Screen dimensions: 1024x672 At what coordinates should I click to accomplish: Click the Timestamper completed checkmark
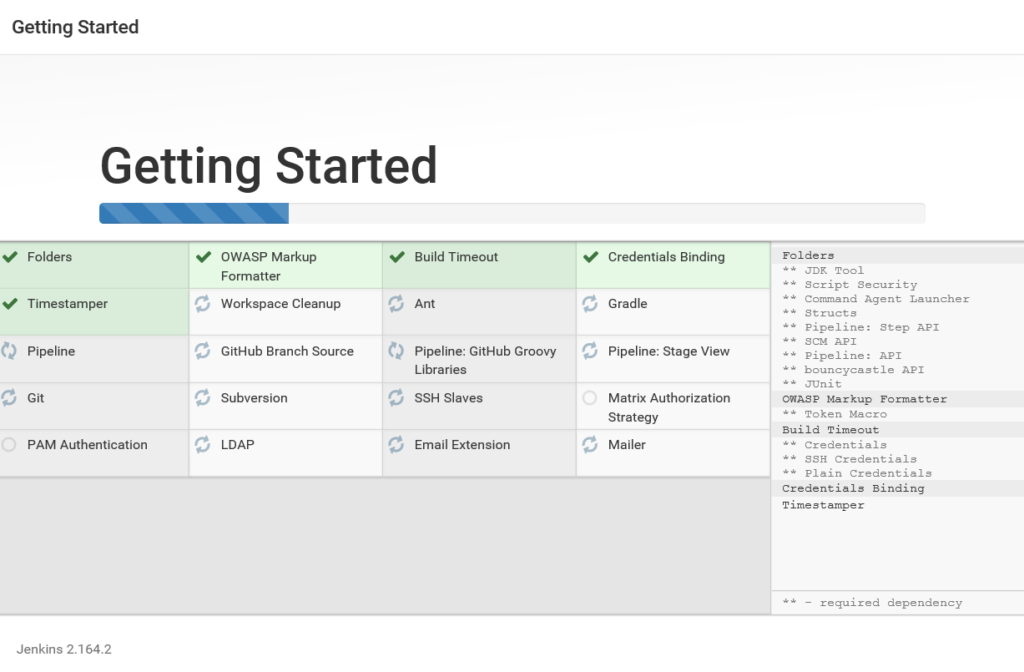click(x=10, y=304)
